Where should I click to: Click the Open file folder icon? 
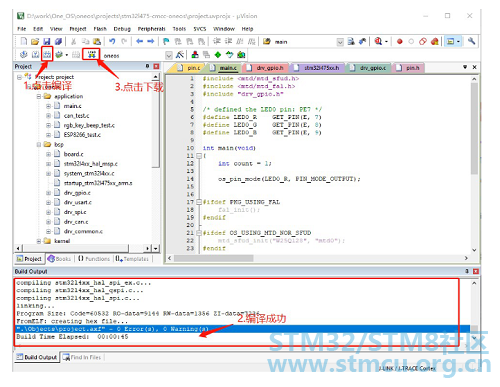pyautogui.click(x=35, y=41)
